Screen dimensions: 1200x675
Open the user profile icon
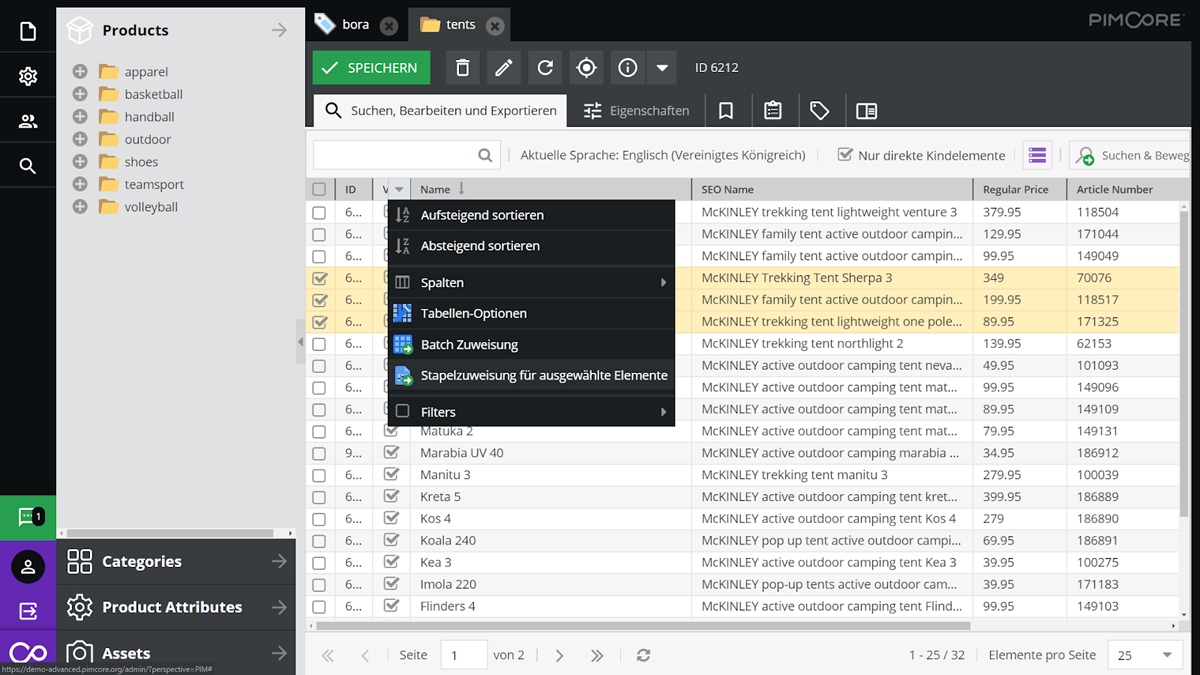click(x=28, y=567)
